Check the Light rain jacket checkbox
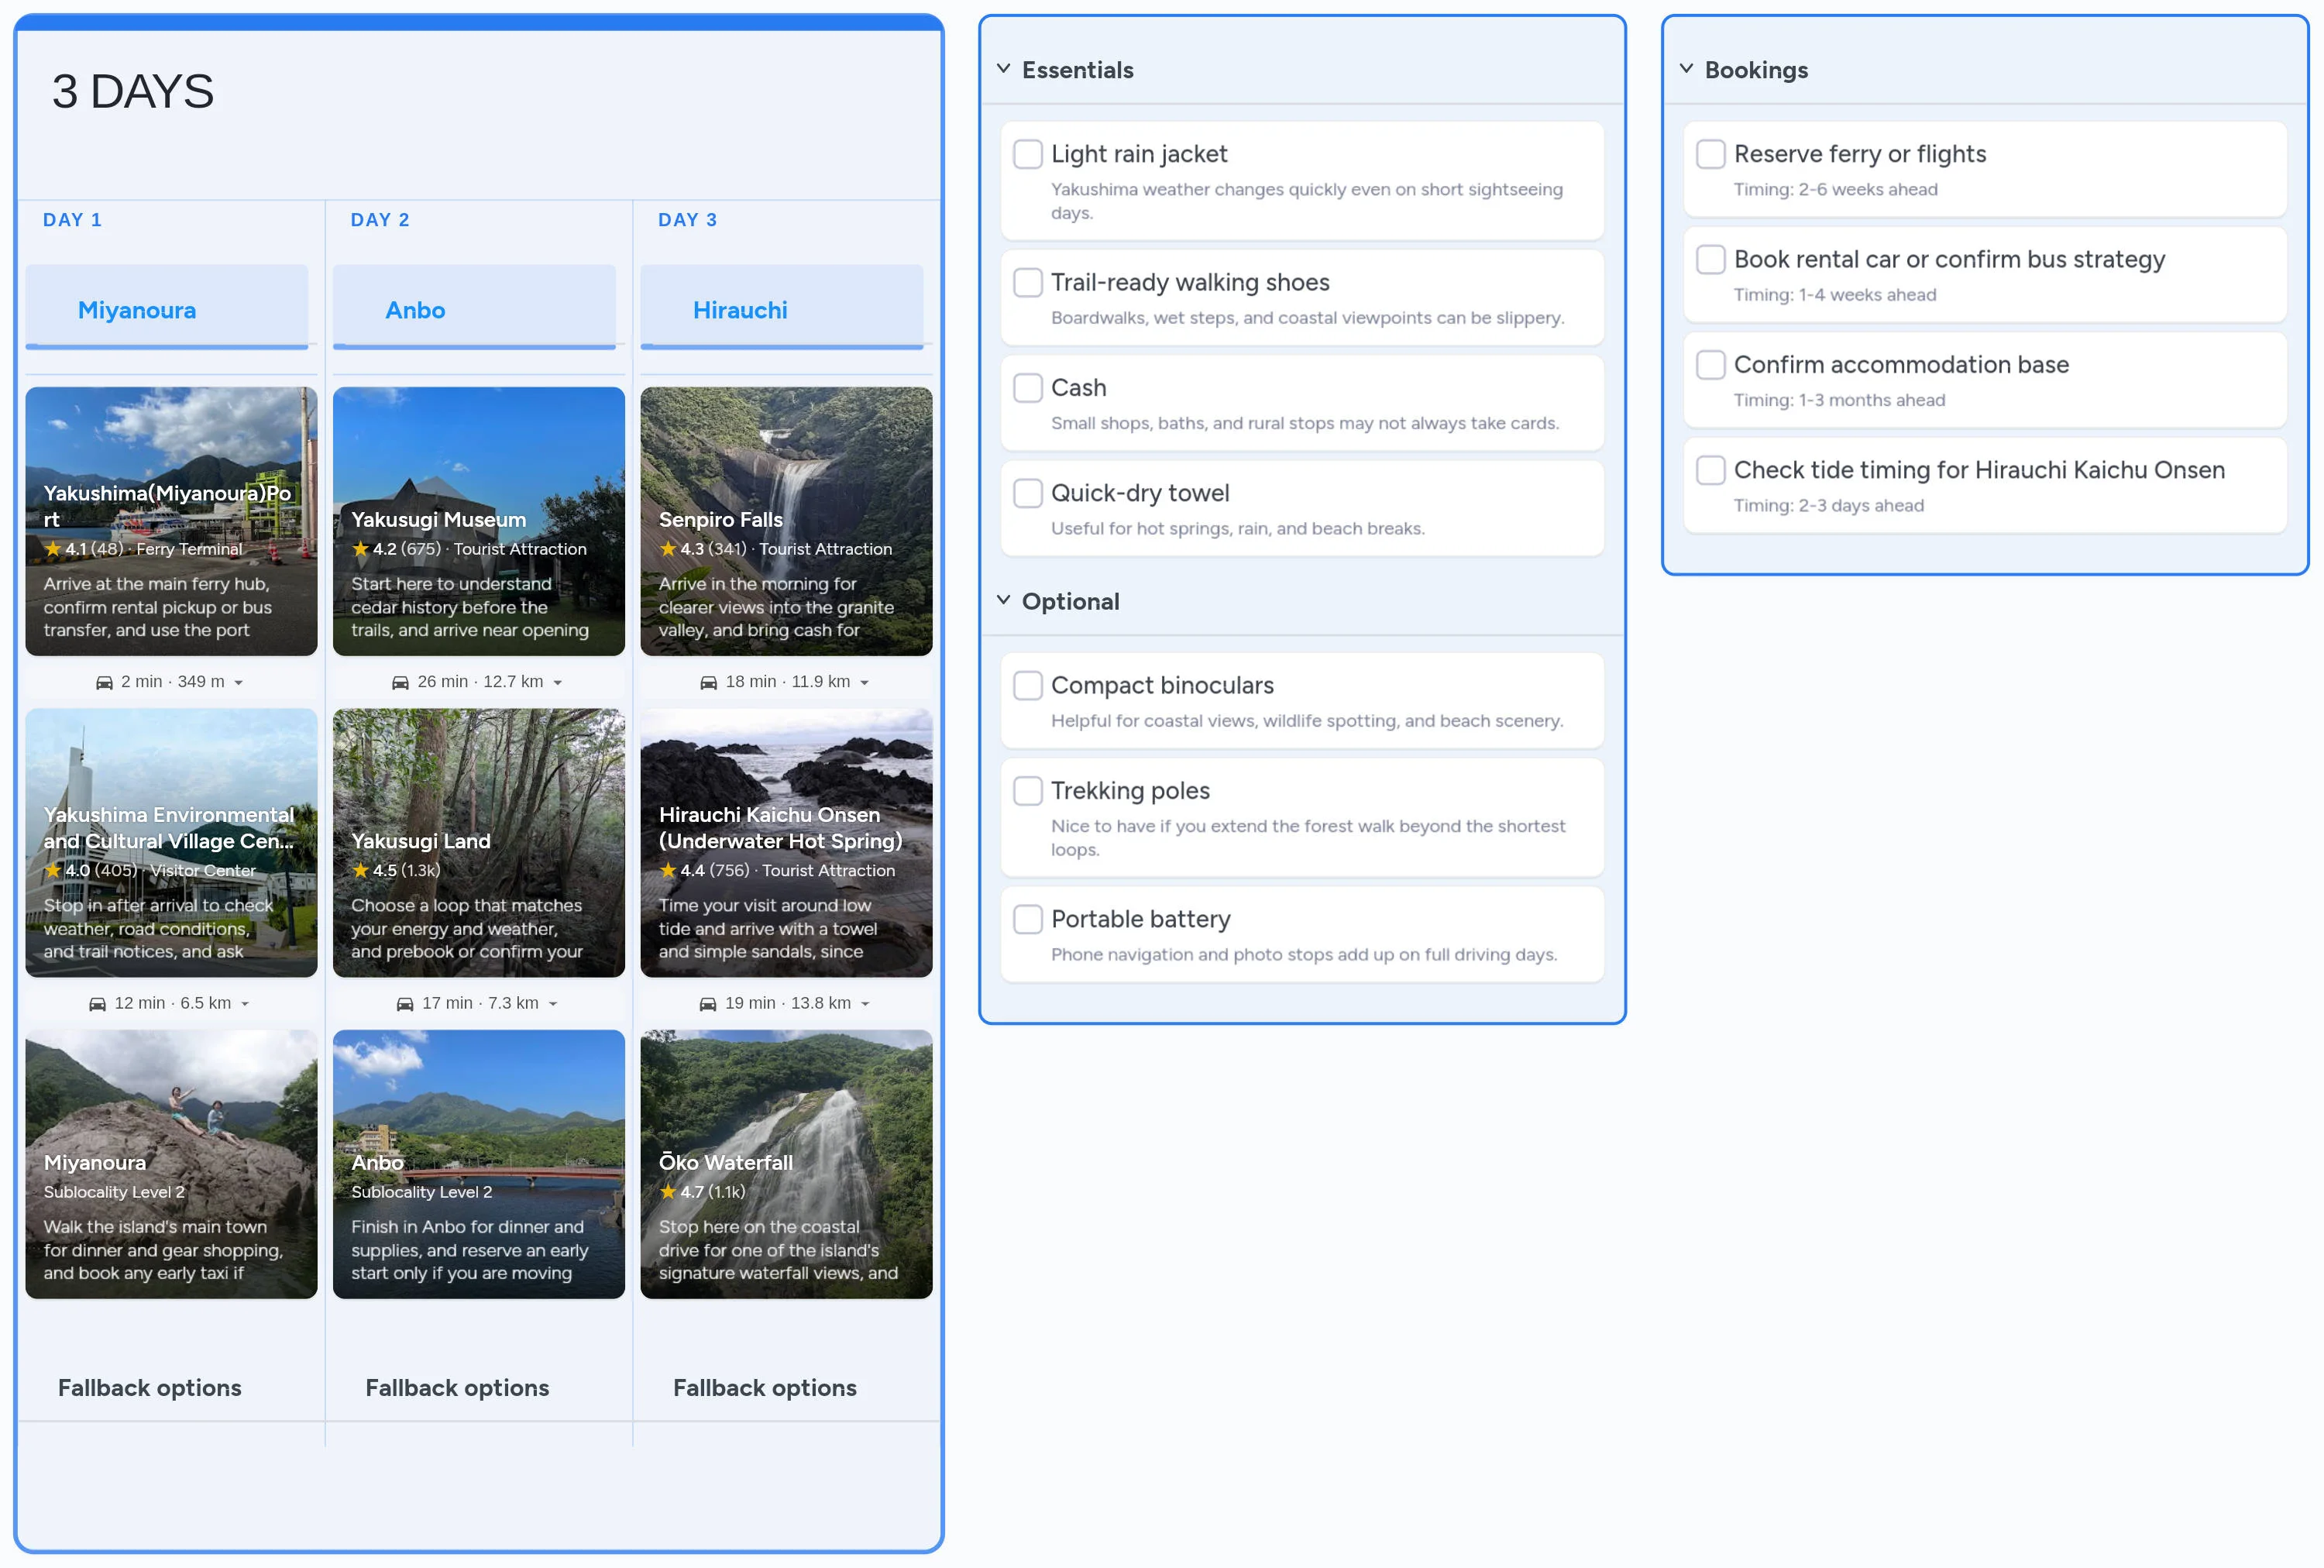Image resolution: width=2324 pixels, height=1568 pixels. click(1027, 154)
